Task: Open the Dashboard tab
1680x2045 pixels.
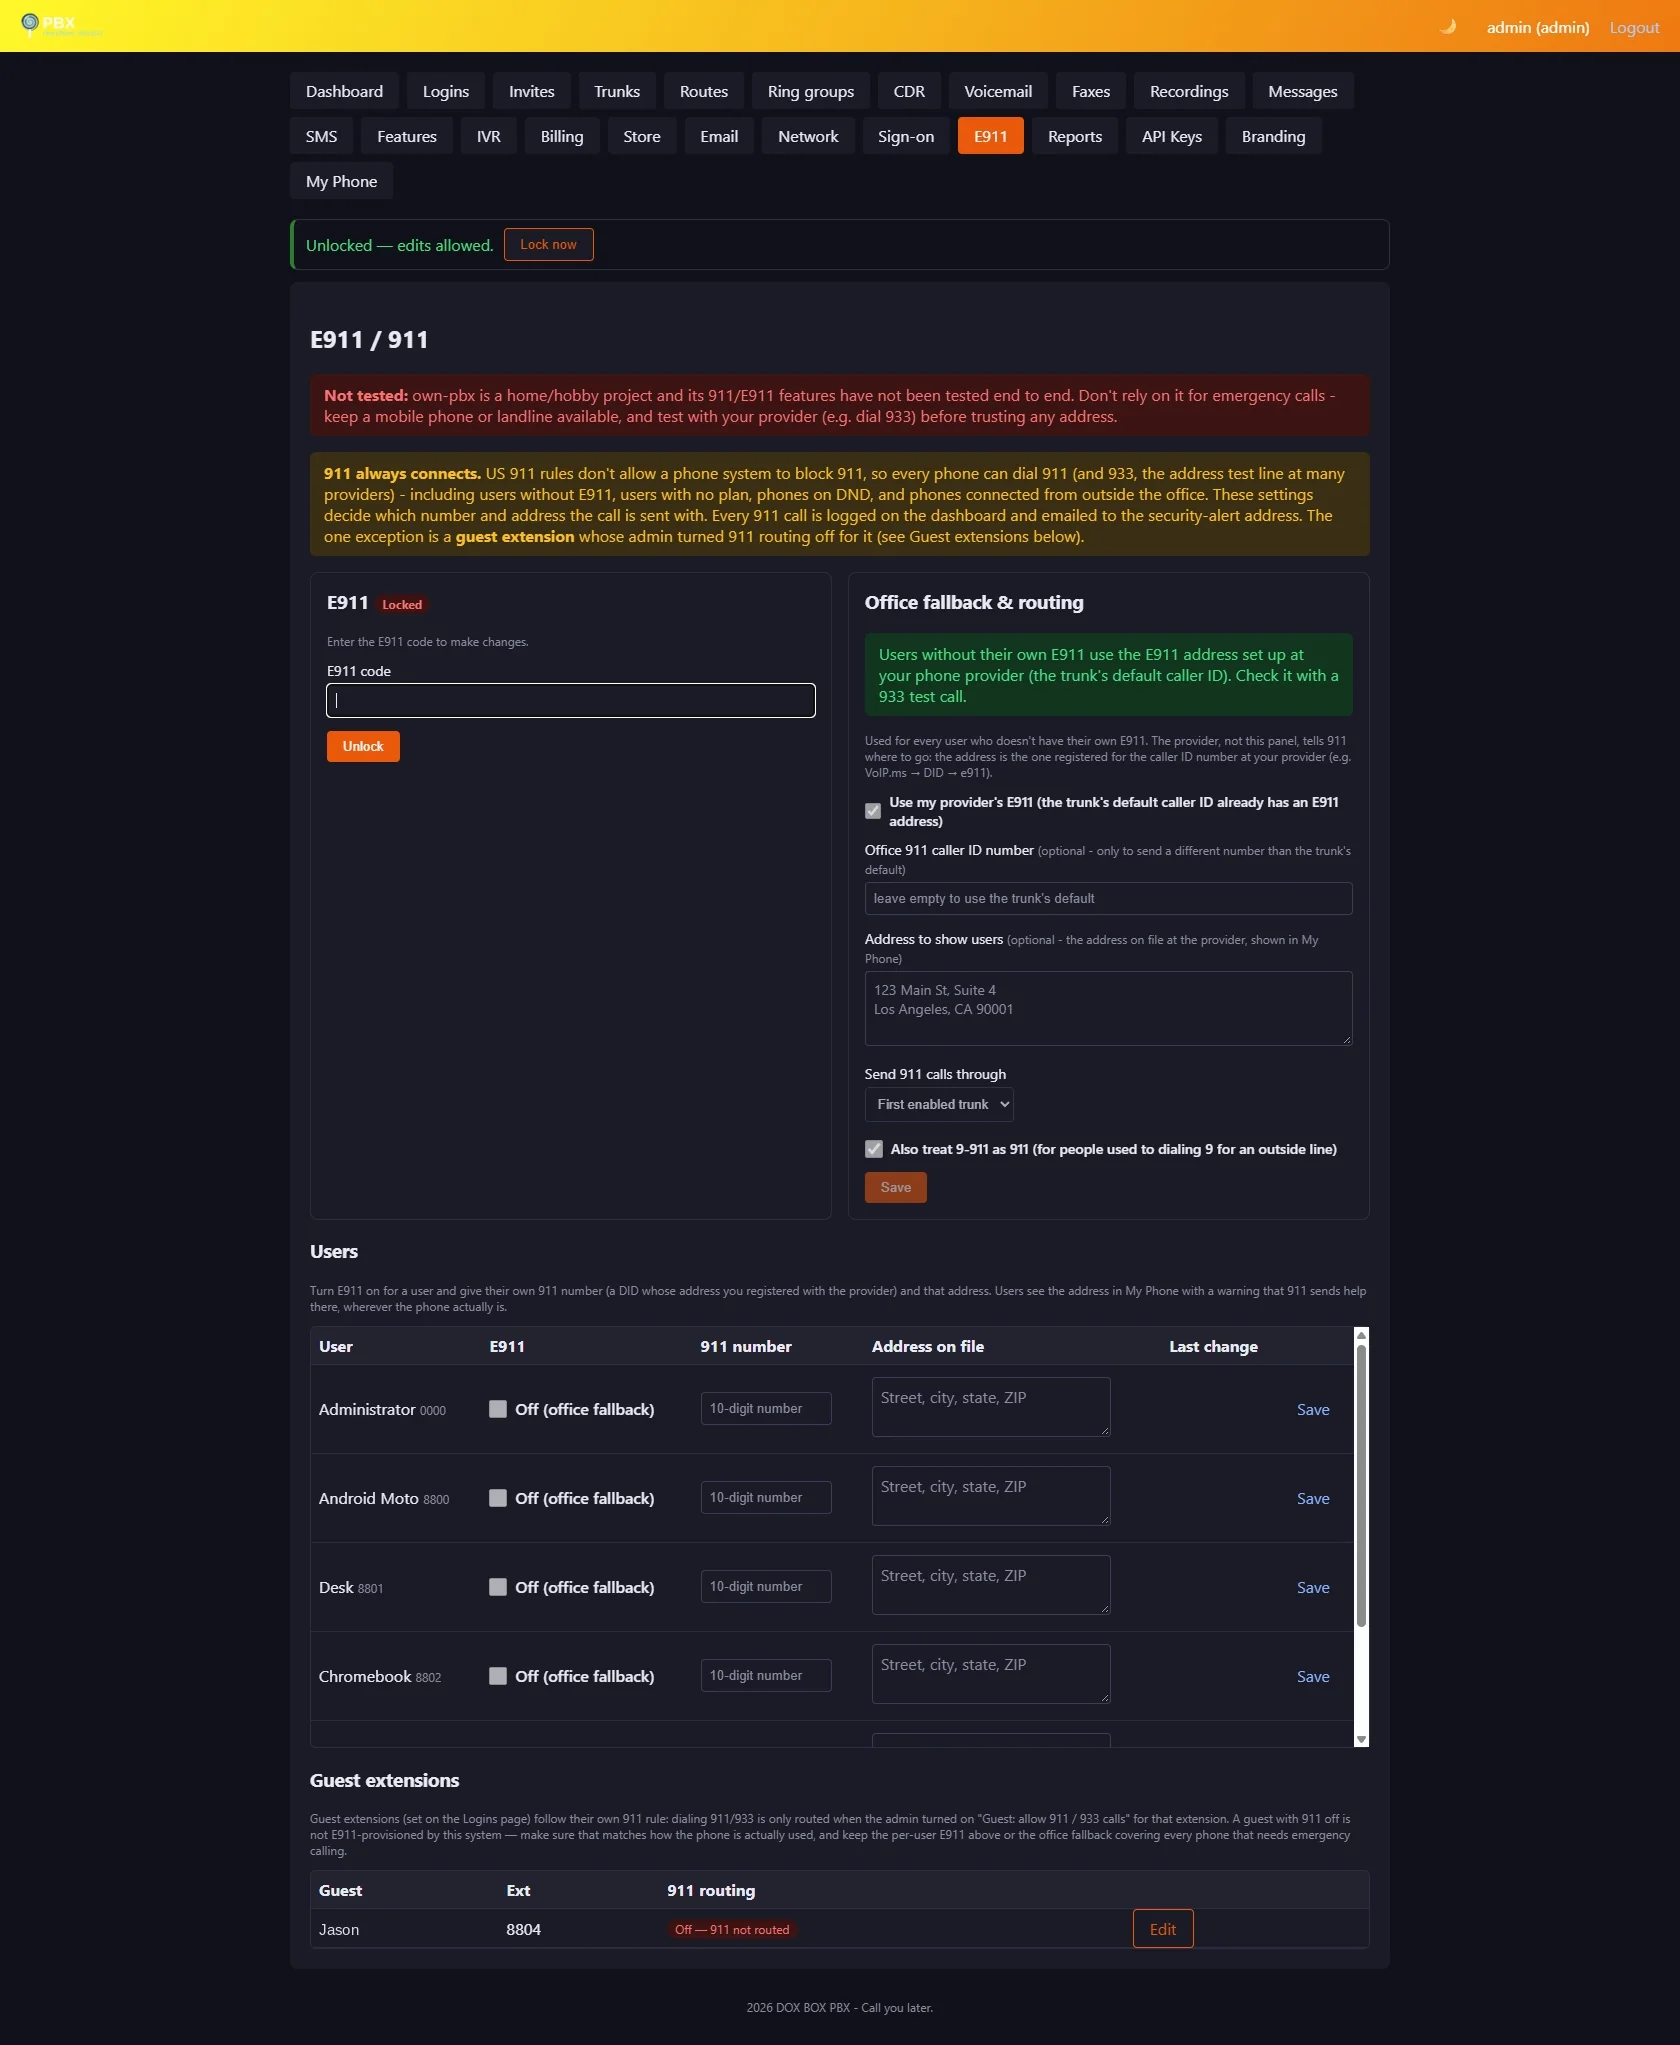Action: point(344,91)
